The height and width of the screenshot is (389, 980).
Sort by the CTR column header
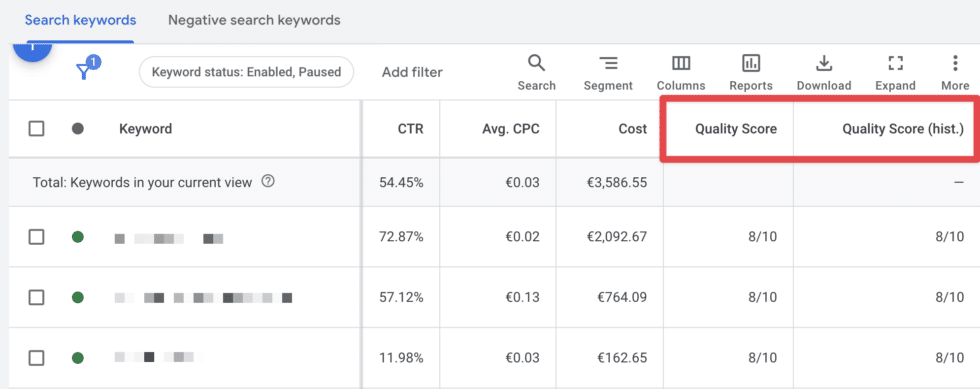411,129
